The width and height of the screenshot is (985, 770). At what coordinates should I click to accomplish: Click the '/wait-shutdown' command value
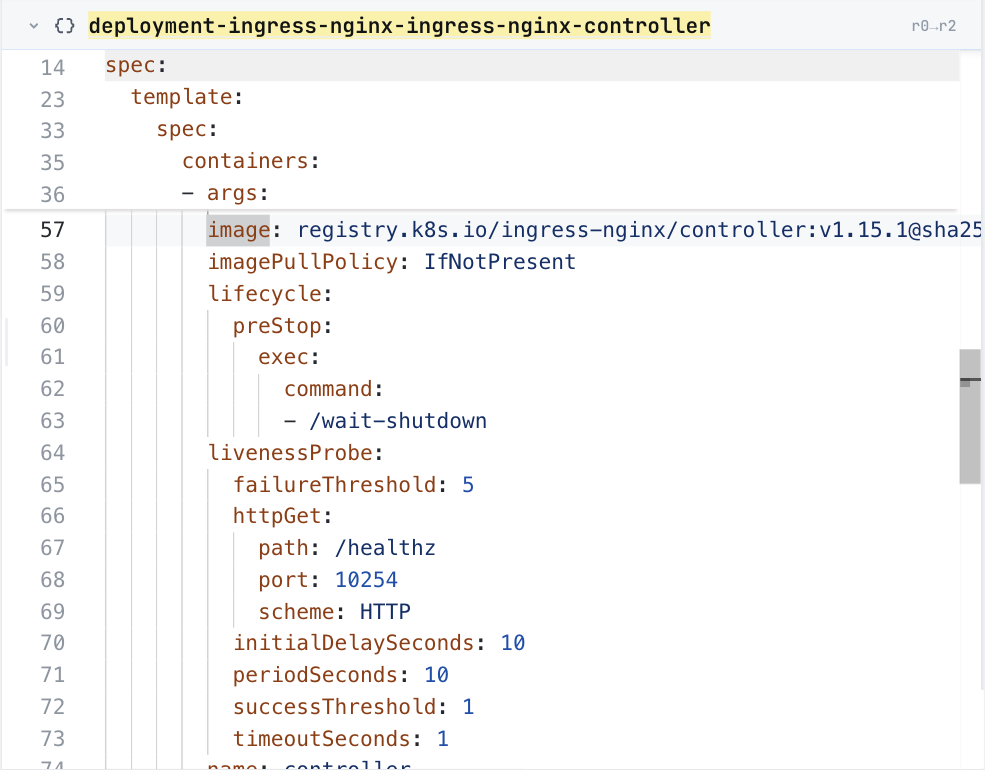point(398,421)
